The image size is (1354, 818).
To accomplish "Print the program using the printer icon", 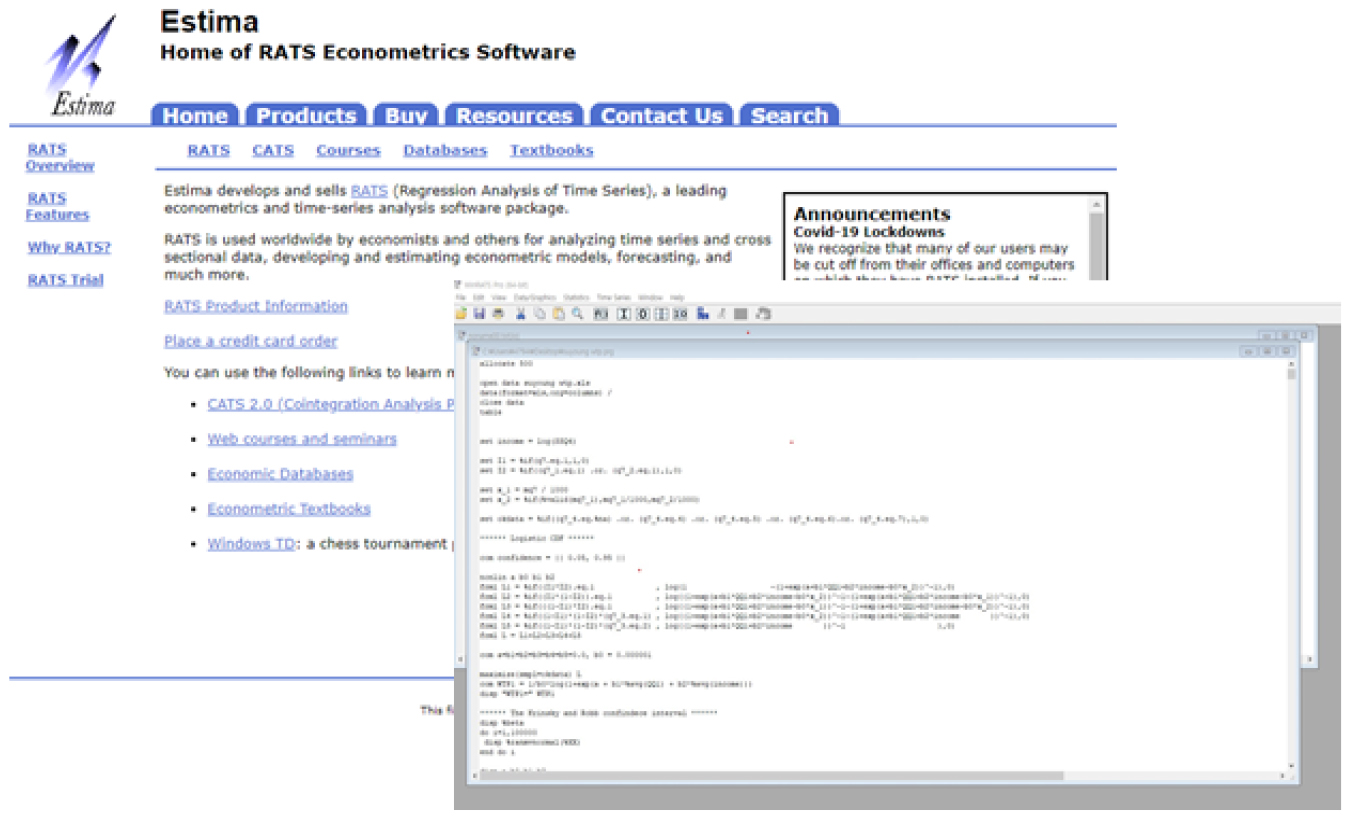I will coord(497,314).
